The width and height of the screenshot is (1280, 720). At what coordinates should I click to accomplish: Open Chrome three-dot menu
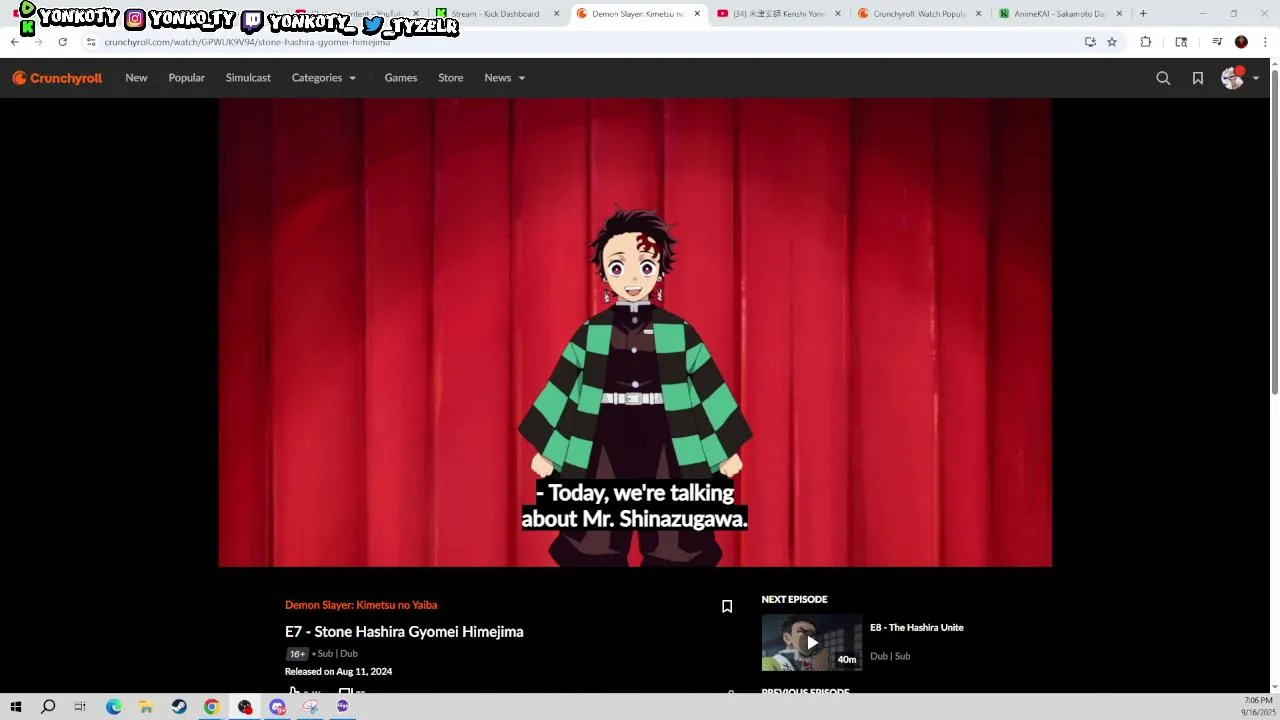[1265, 42]
